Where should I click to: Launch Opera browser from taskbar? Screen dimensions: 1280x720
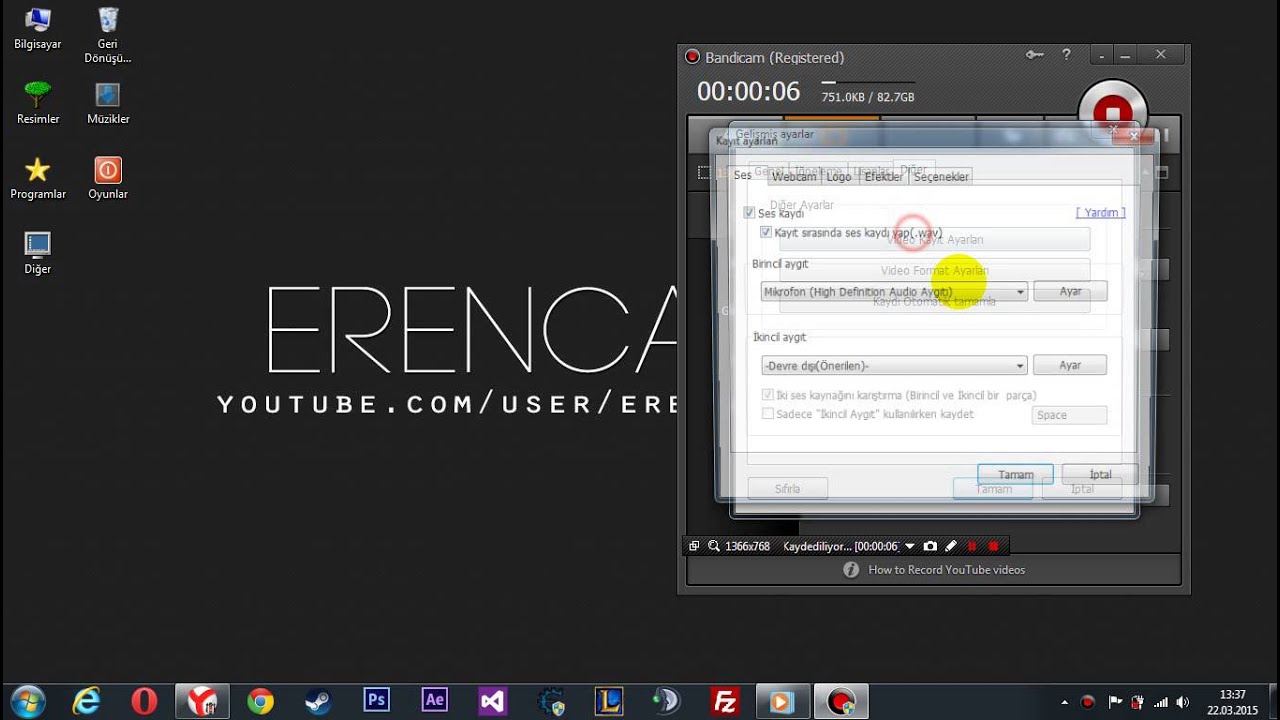tap(145, 701)
